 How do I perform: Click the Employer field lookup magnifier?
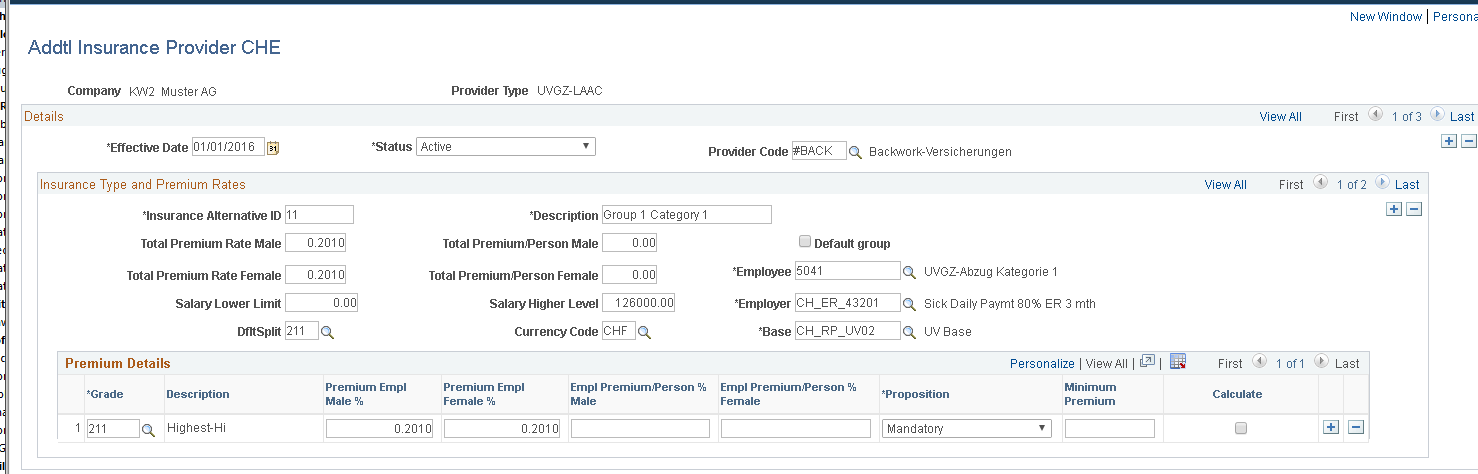pos(909,304)
